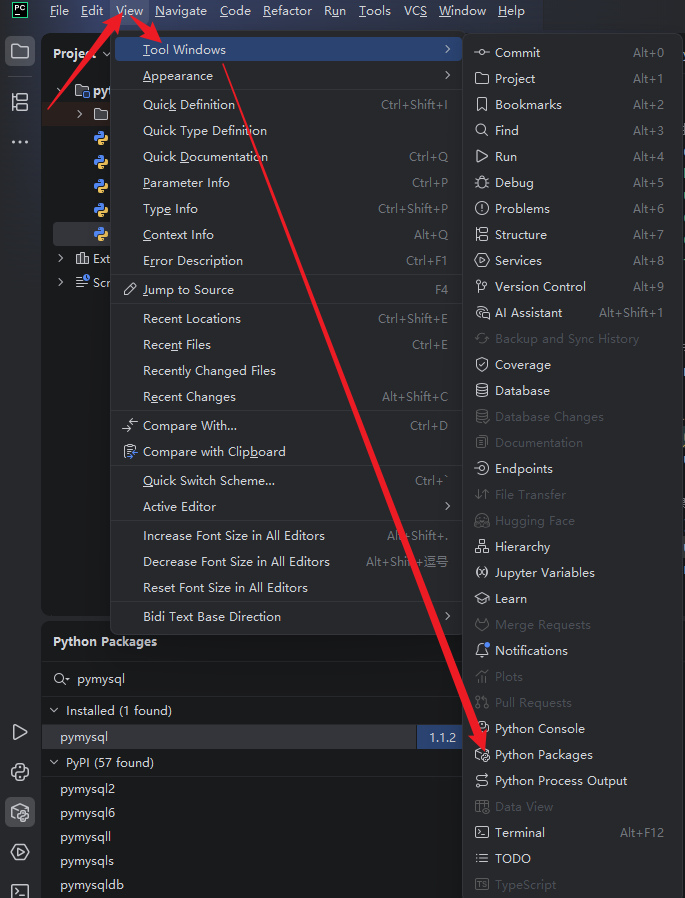Click the Compare With arrows icon
This screenshot has width=685, height=898.
tap(130, 426)
